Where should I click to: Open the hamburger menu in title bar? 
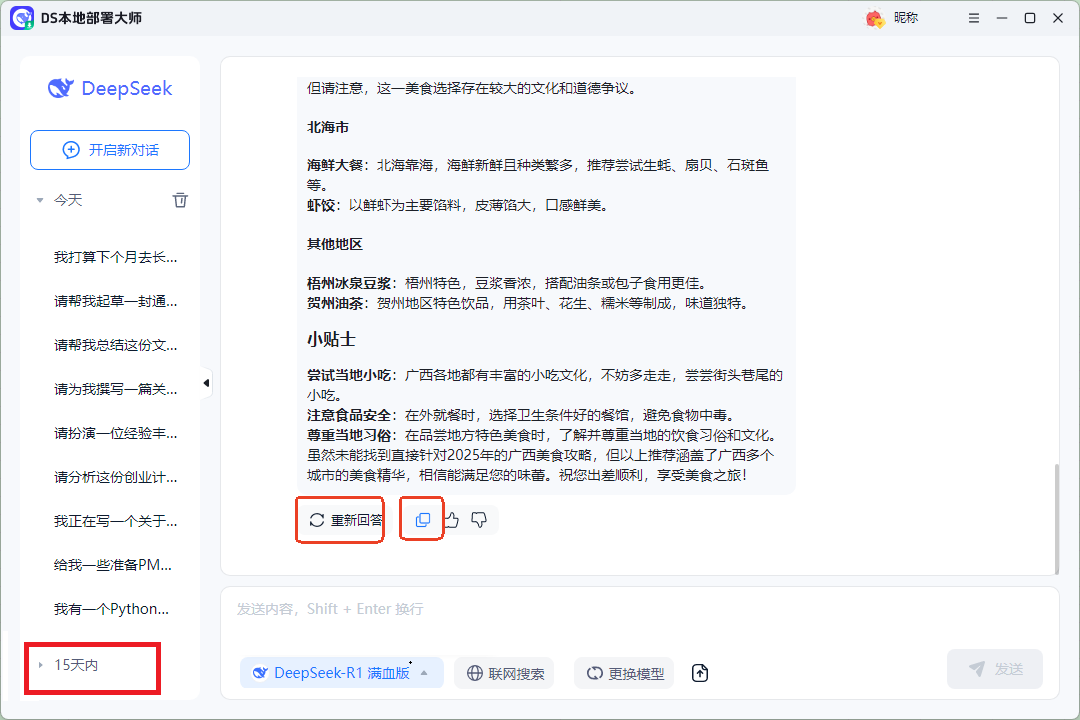pos(973,19)
